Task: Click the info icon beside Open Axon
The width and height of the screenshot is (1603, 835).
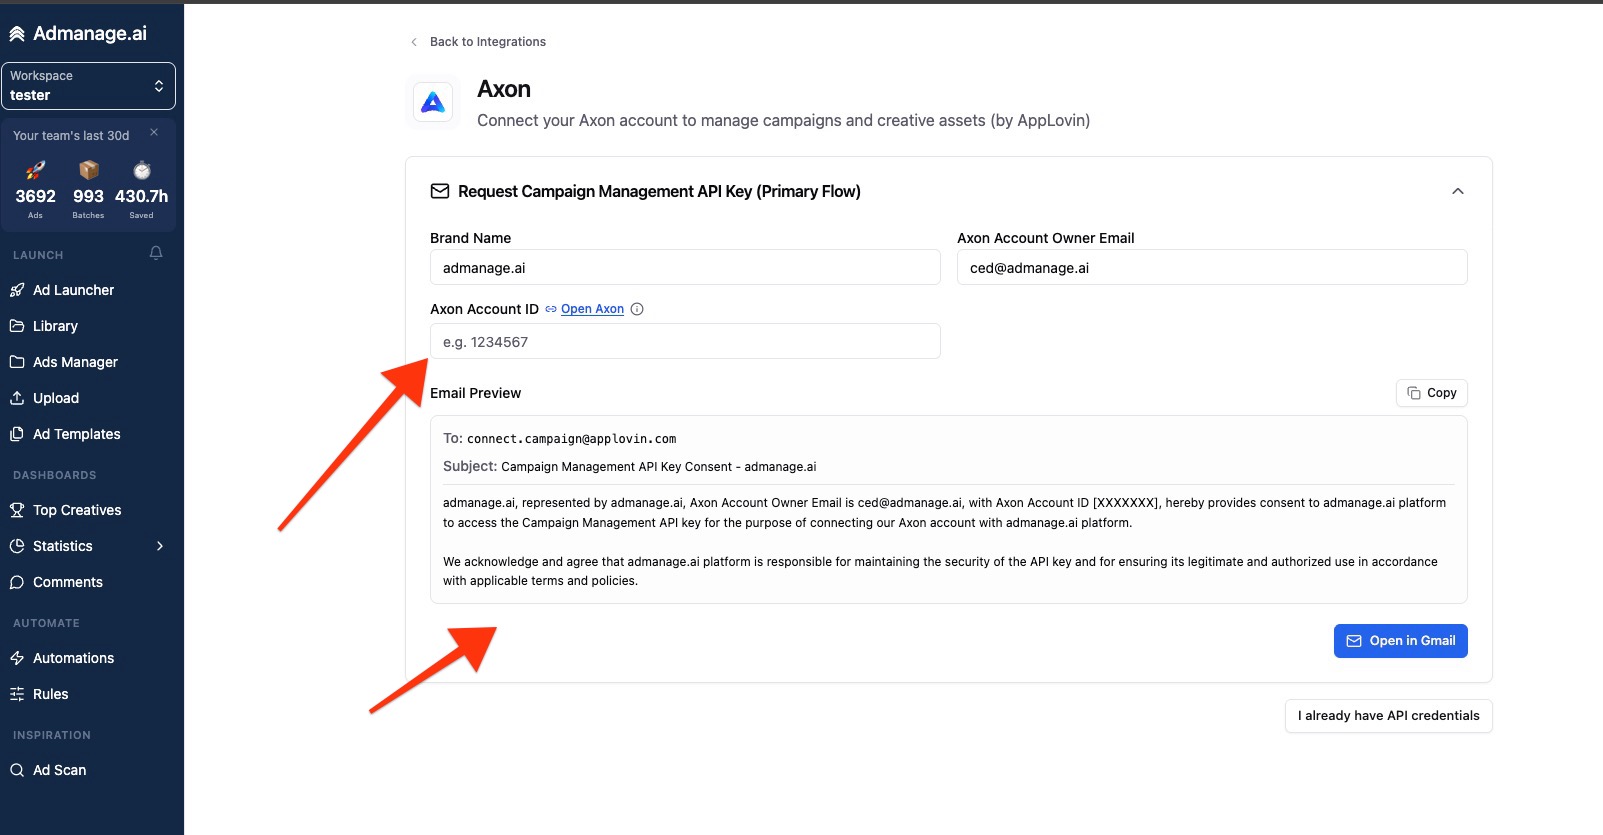Action: tap(637, 309)
